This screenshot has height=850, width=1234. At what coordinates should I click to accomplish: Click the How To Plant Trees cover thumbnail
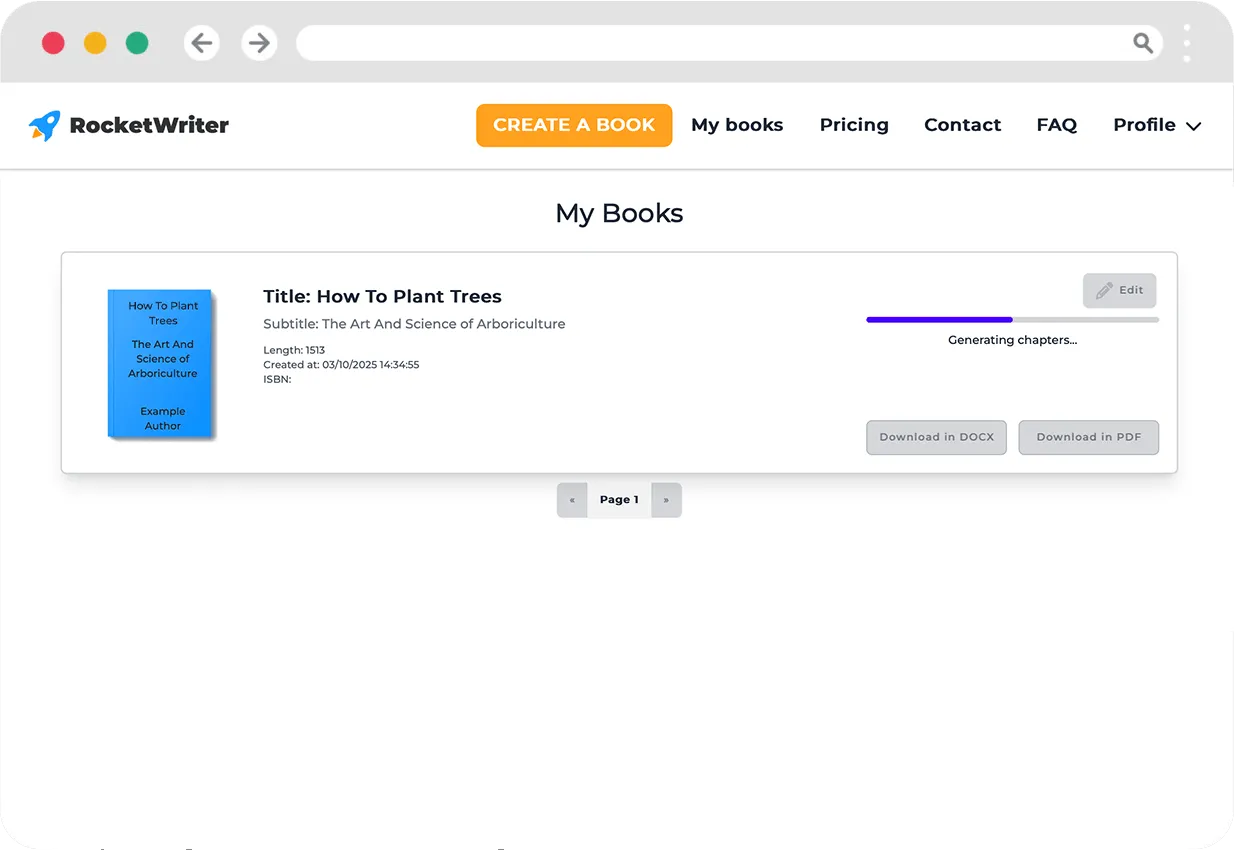coord(160,364)
